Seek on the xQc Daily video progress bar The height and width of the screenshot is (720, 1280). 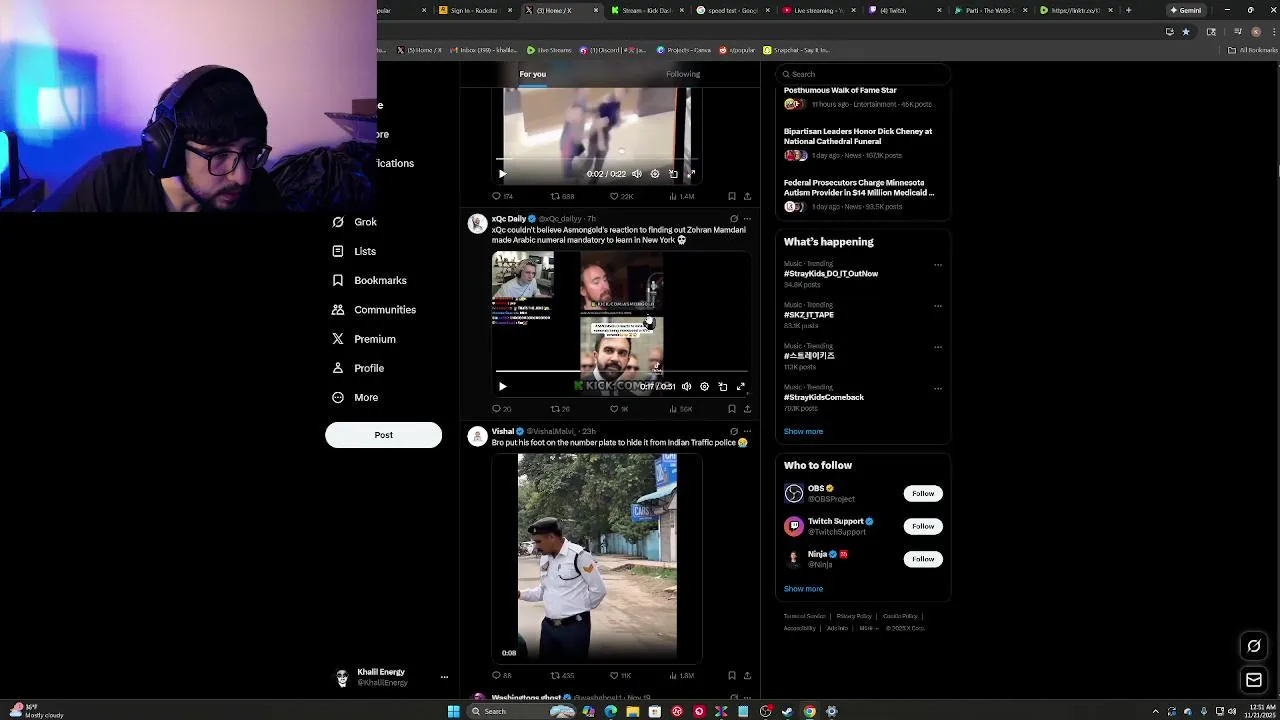620,371
